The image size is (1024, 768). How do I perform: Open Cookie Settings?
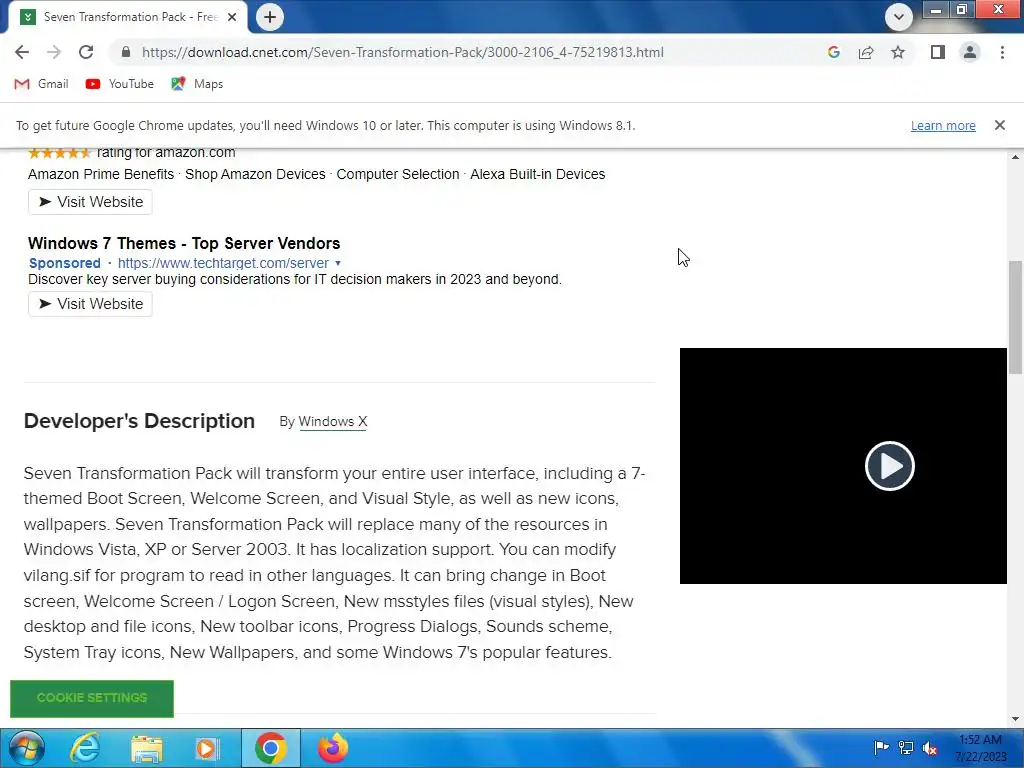[x=92, y=698]
